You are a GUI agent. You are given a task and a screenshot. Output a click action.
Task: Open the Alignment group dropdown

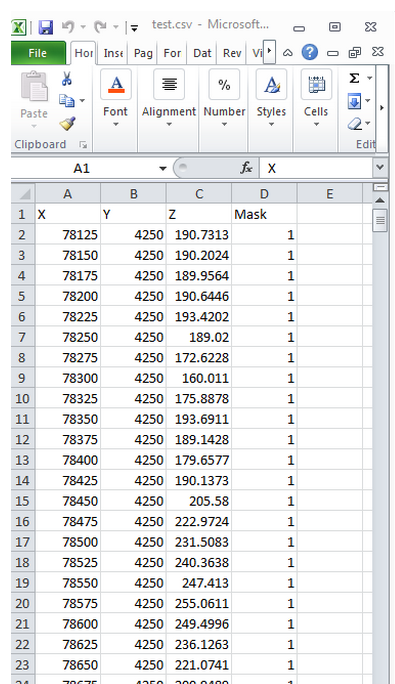pos(169,124)
